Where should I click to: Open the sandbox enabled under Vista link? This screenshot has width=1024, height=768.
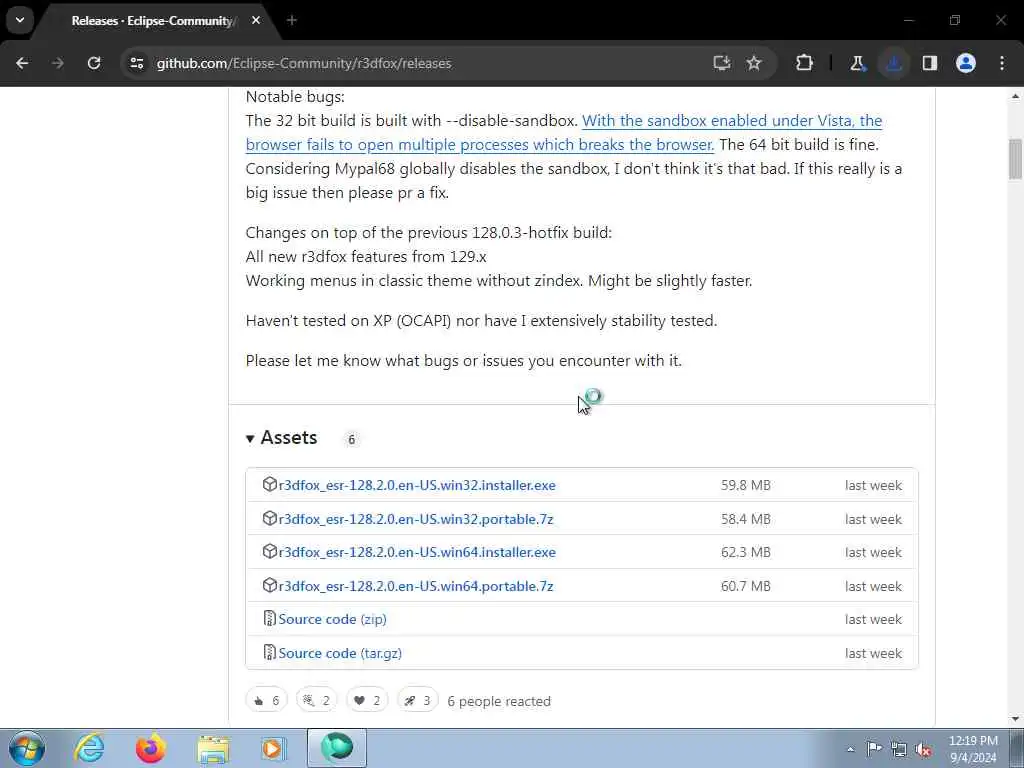pyautogui.click(x=564, y=133)
